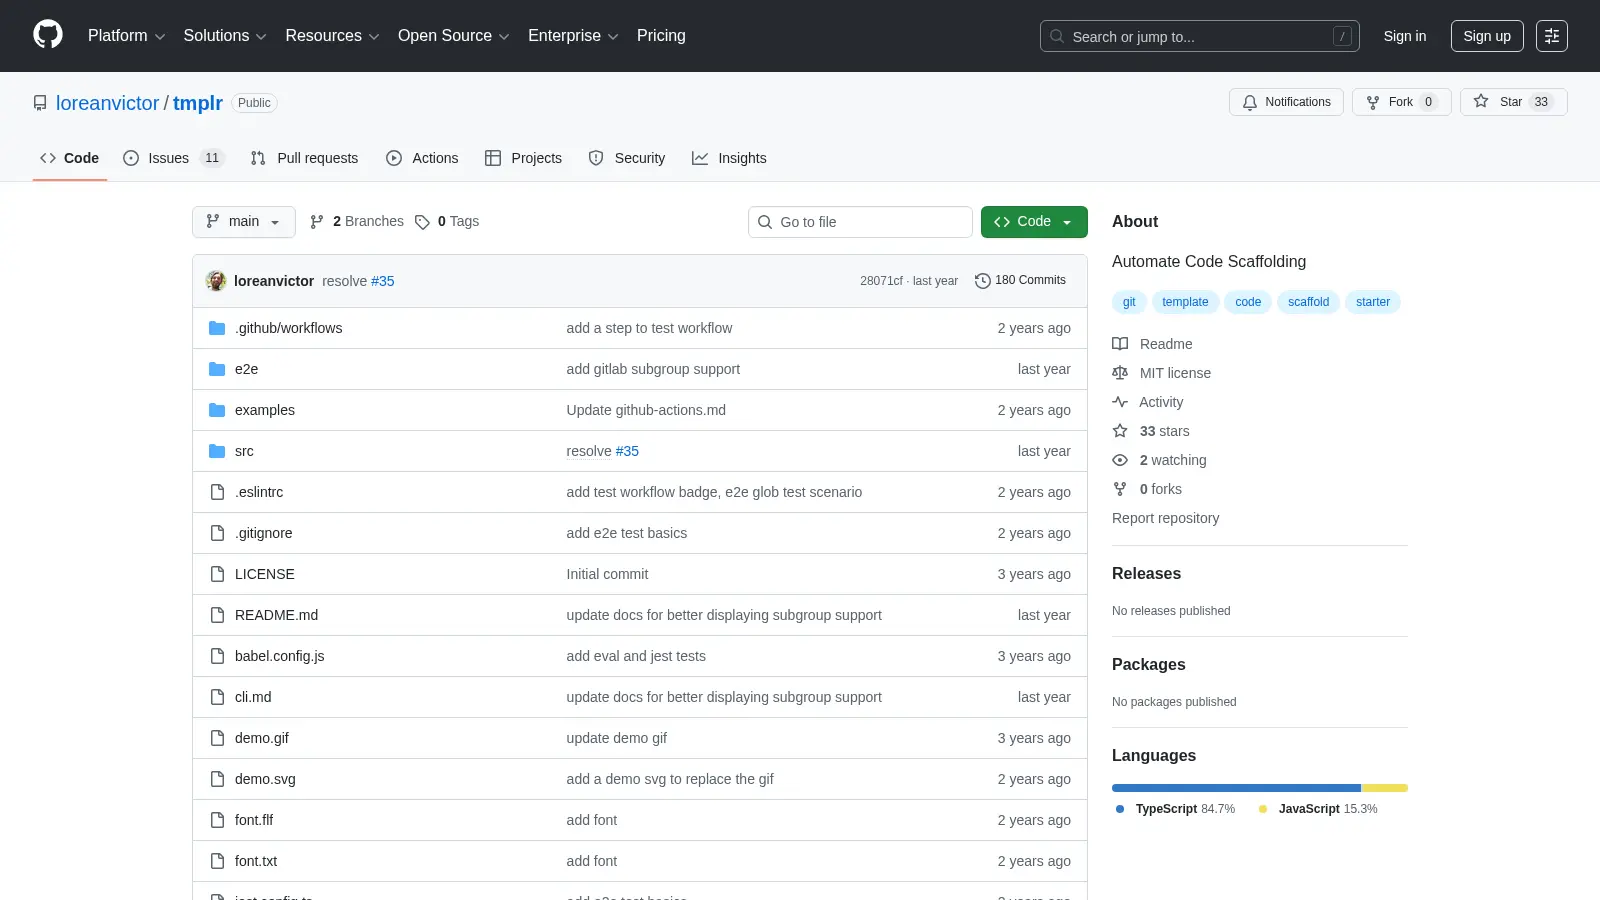Click the Star icon for the repository

click(1481, 102)
